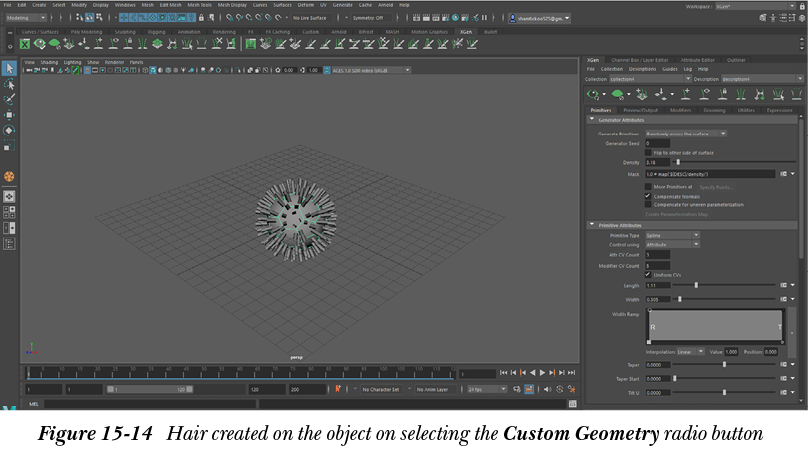Select the arrow Select tool in toolbox
The width and height of the screenshot is (808, 451).
pos(9,68)
